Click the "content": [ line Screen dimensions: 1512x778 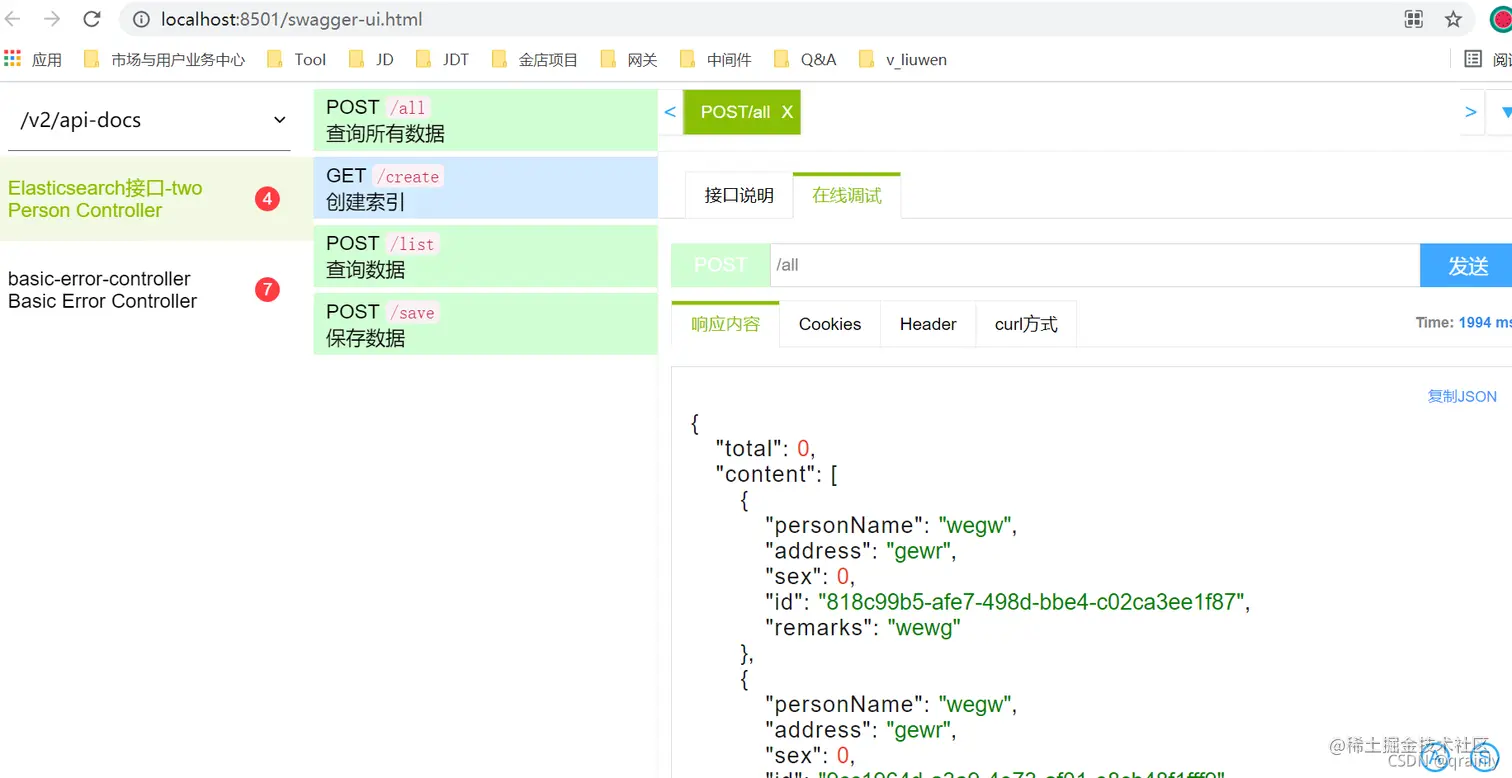pos(777,474)
